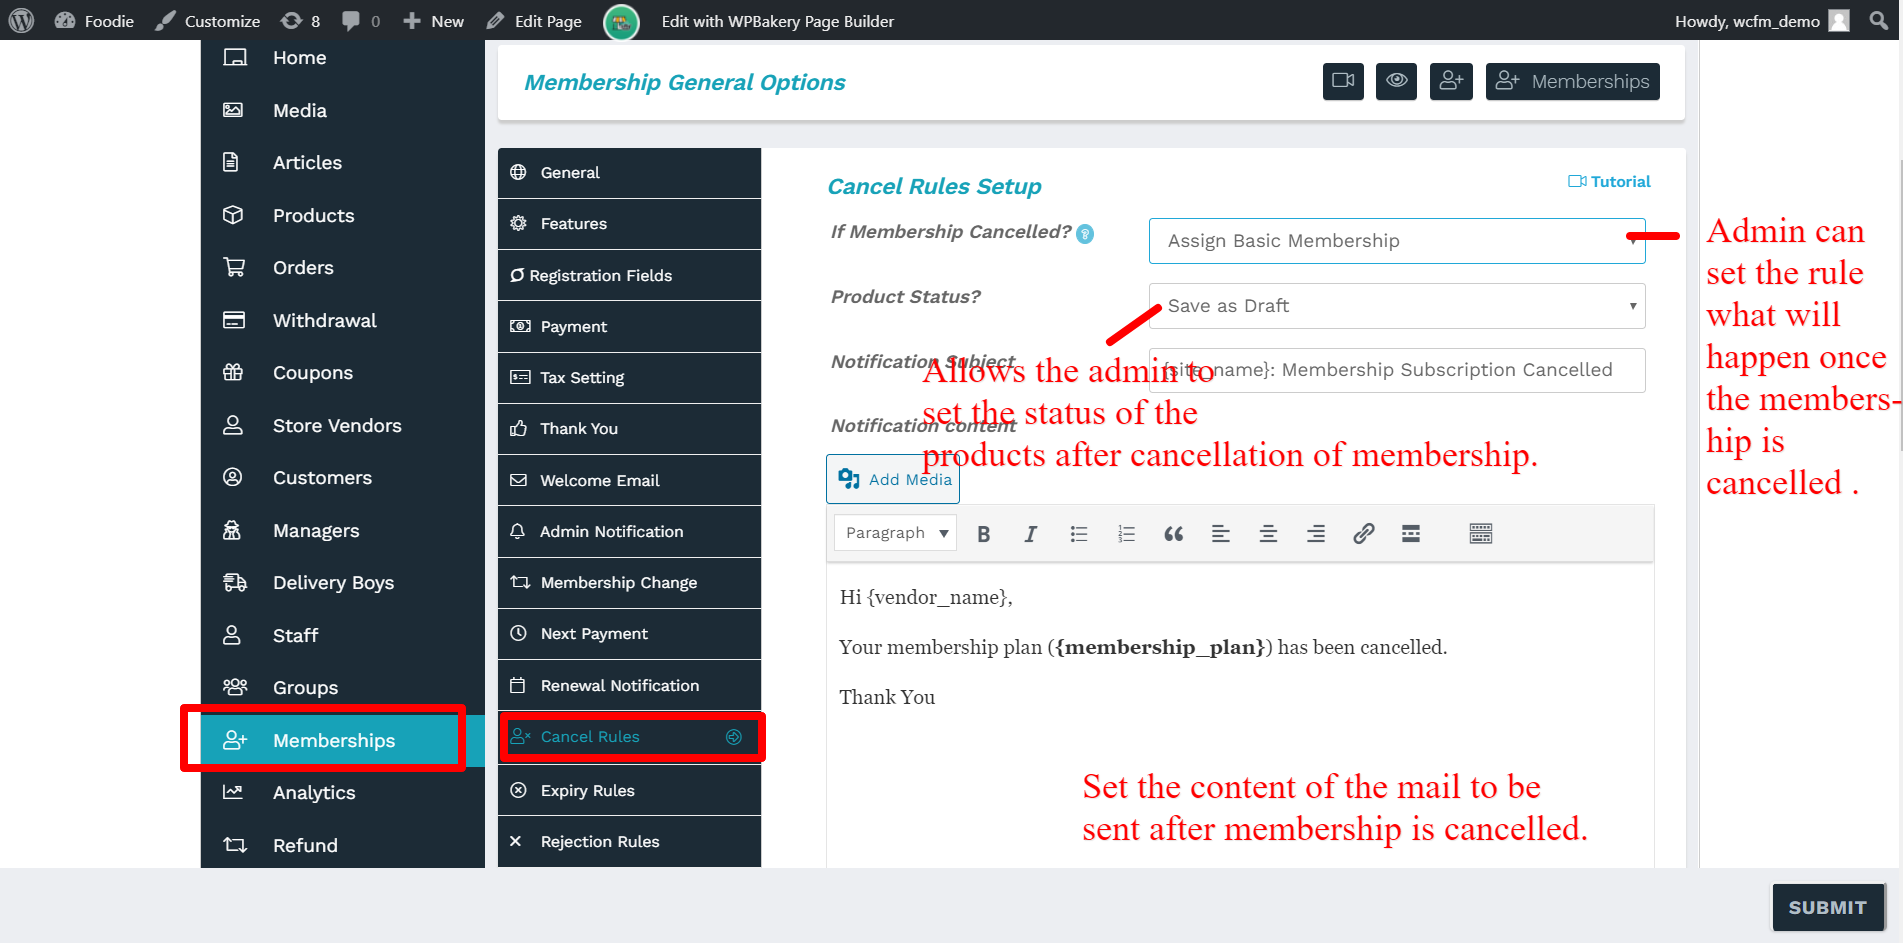This screenshot has width=1903, height=943.
Task: Click the search icon in admin bar
Action: pyautogui.click(x=1878, y=21)
